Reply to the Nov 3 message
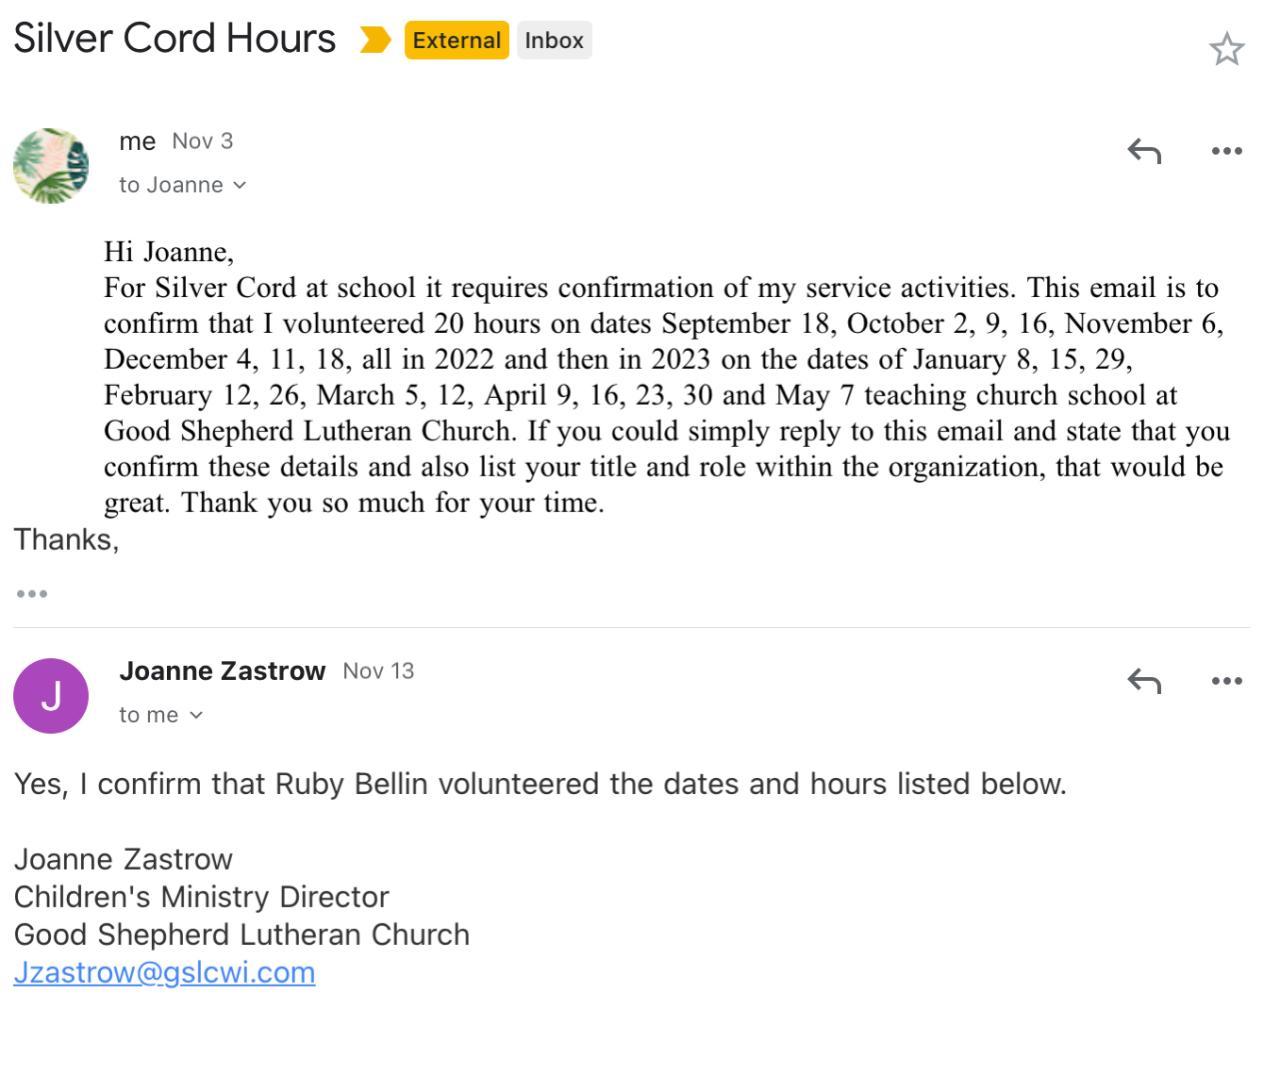This screenshot has height=1076, width=1280. pyautogui.click(x=1144, y=151)
